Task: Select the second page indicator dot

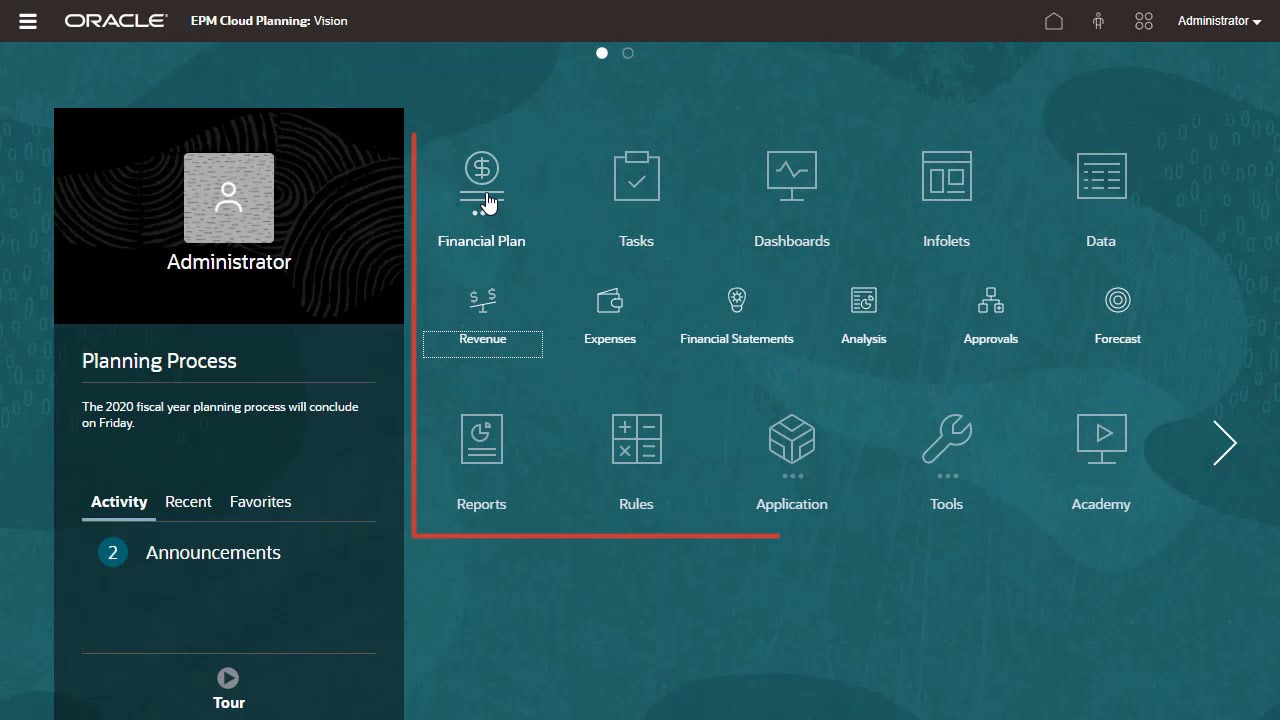Action: [628, 53]
